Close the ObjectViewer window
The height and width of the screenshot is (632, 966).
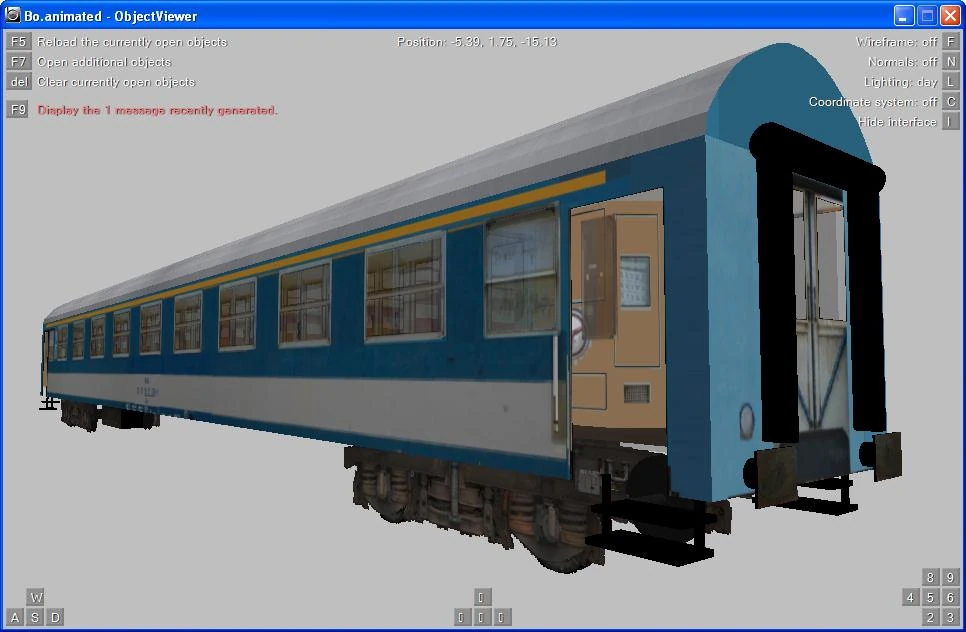tap(950, 15)
